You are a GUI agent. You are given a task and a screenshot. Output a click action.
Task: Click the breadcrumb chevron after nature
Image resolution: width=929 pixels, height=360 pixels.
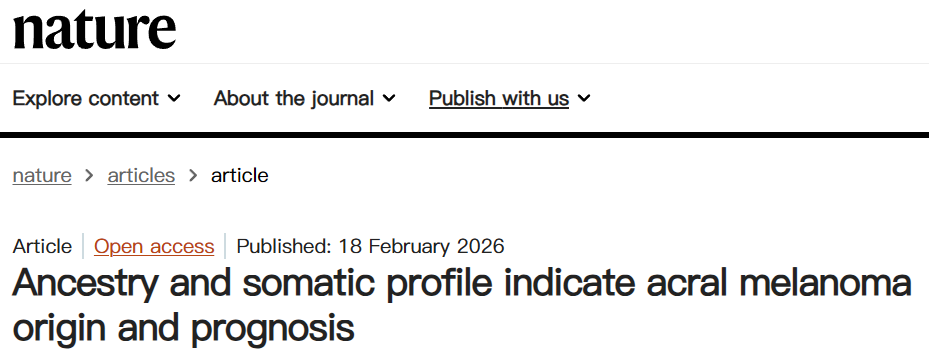tap(89, 175)
